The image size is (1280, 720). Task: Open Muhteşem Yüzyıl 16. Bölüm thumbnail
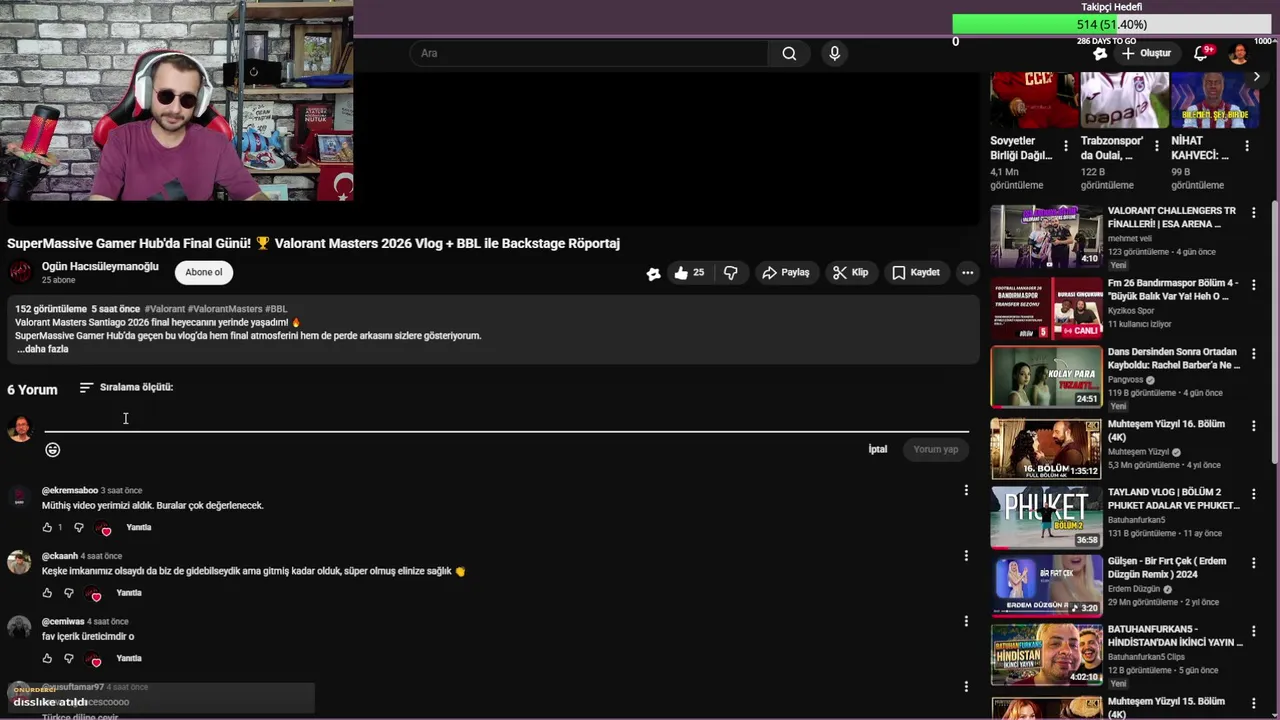coord(1046,449)
